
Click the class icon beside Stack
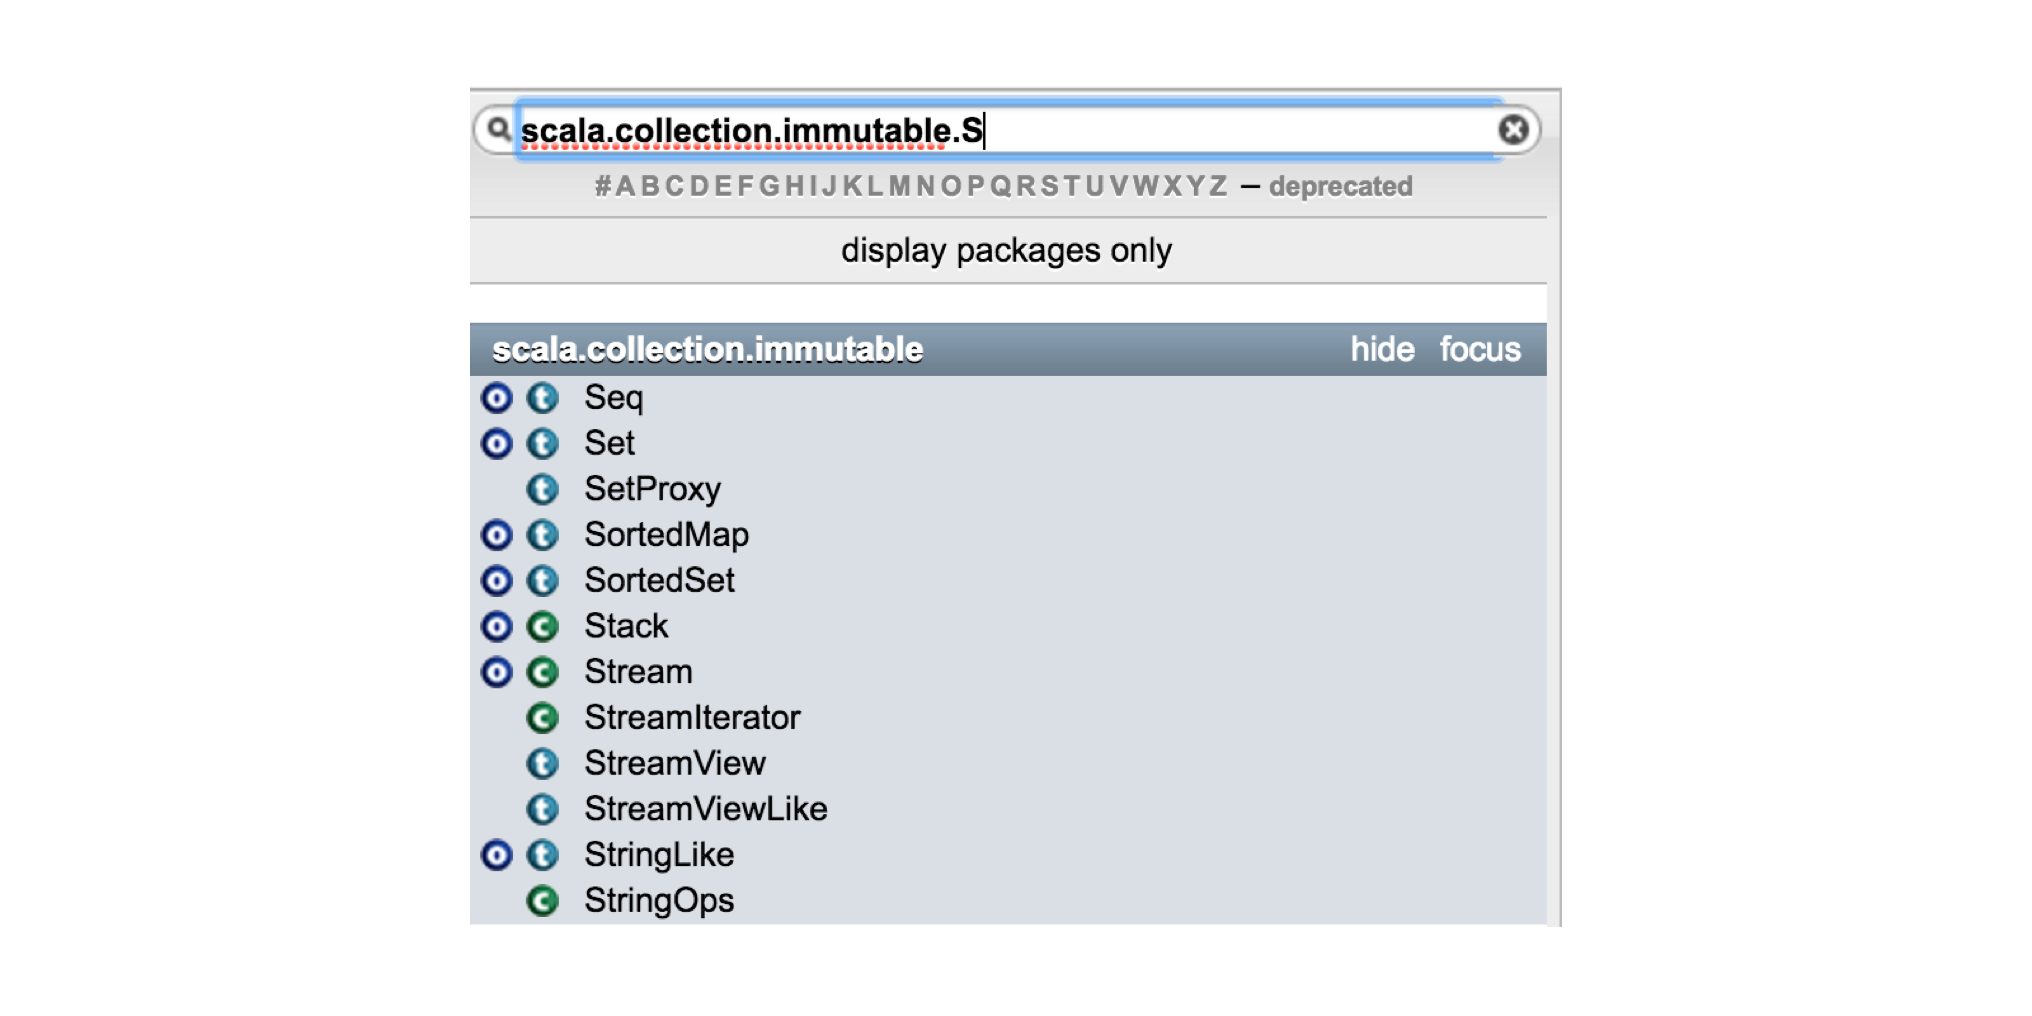tap(541, 625)
